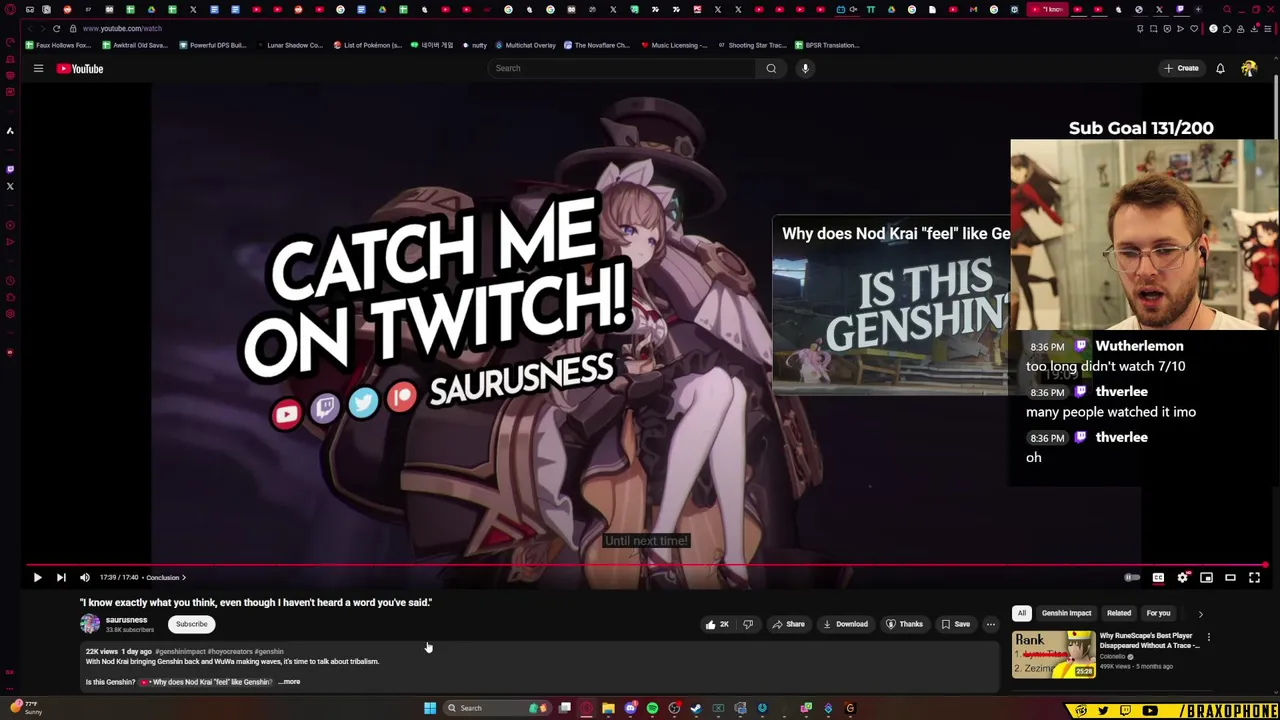Start voice search with the microphone icon

[805, 68]
